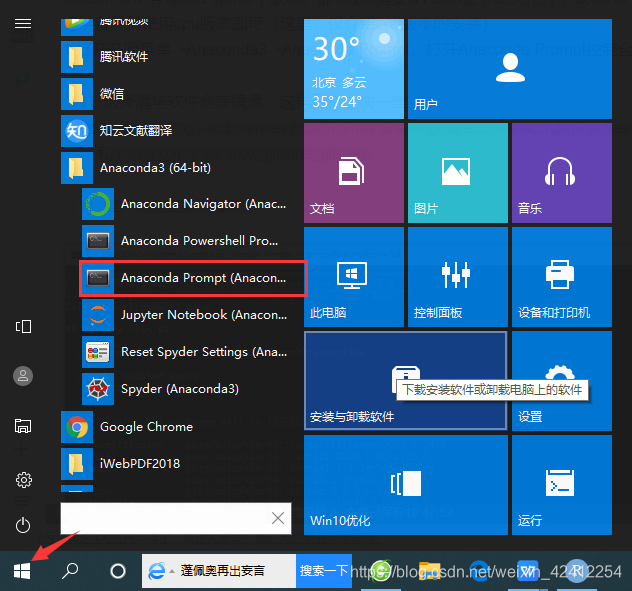
Task: Click the Windows Start button
Action: [x=22, y=571]
